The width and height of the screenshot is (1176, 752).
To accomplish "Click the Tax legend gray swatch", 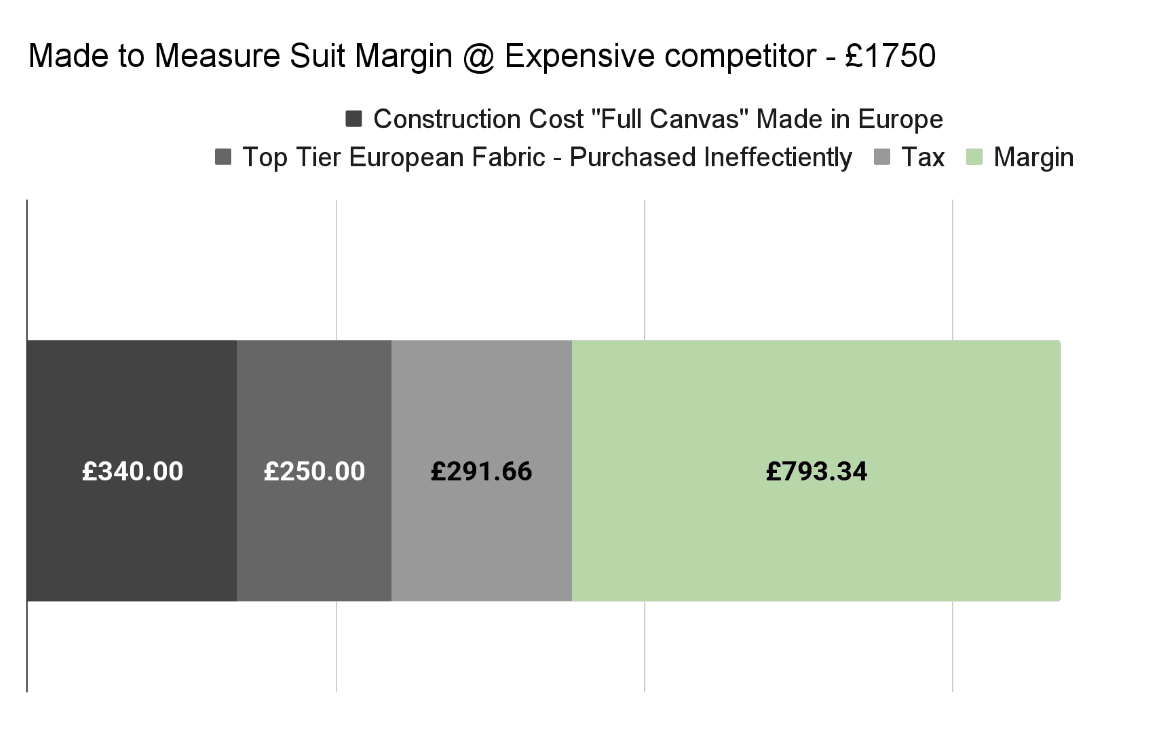I will [x=882, y=157].
